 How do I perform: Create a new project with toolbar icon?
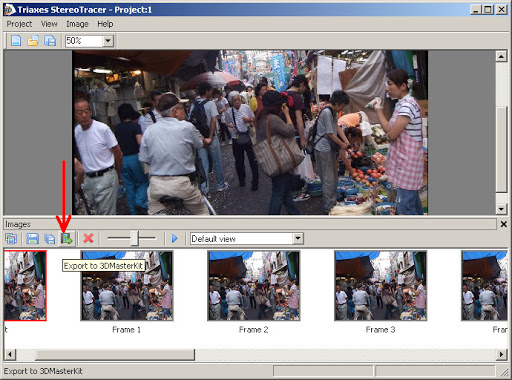[16, 41]
